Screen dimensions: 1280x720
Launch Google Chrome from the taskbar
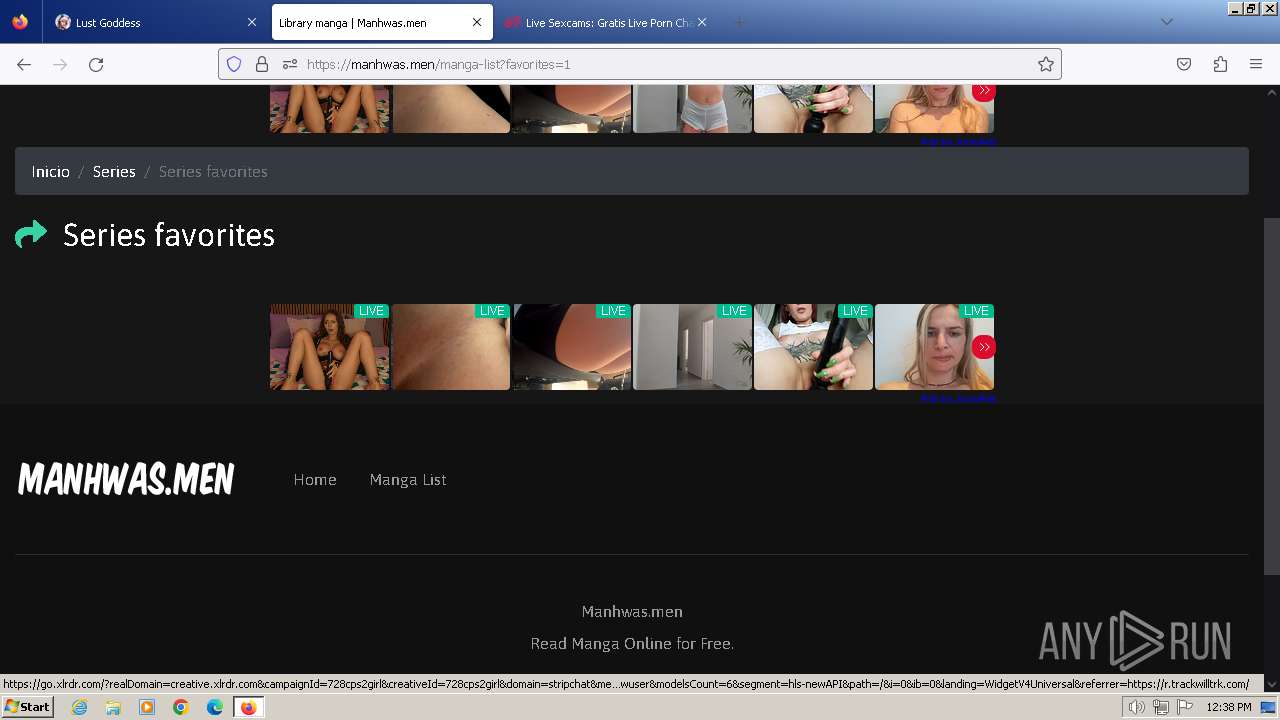click(x=181, y=707)
